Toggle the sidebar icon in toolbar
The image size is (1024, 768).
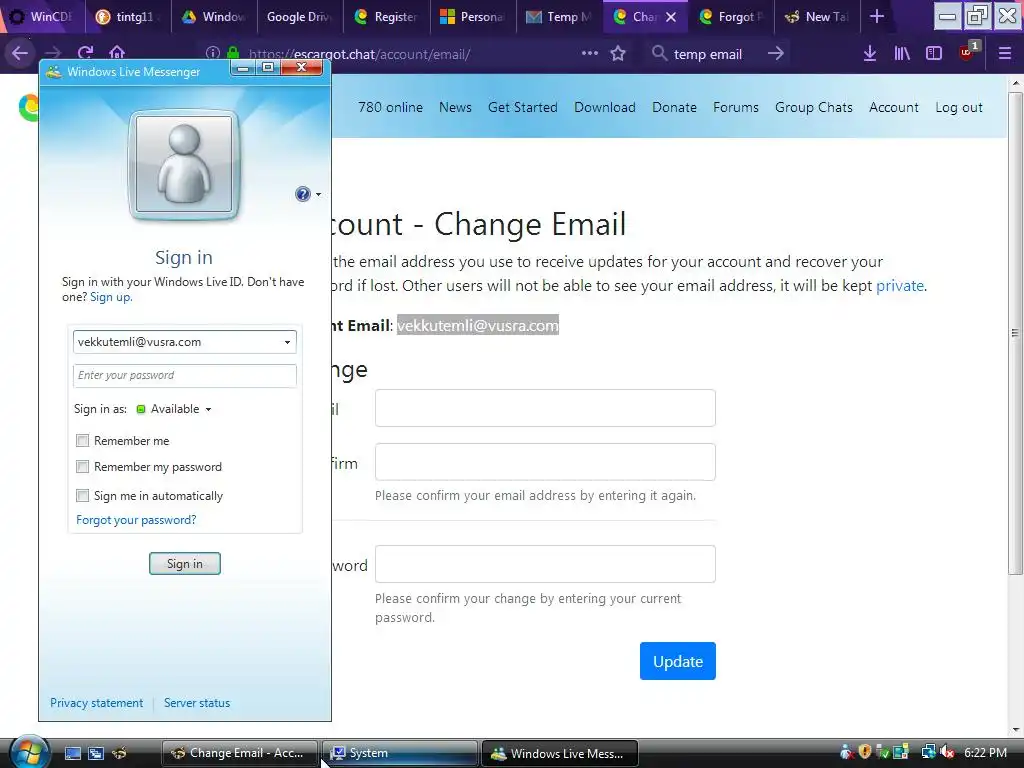point(934,54)
